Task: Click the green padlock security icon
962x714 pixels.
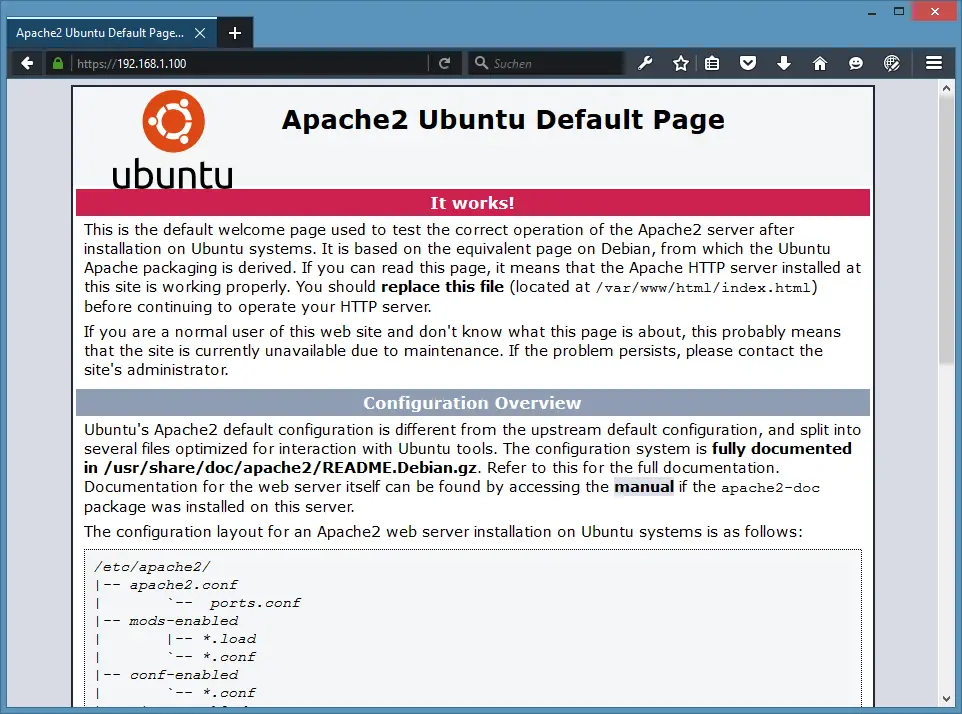Action: point(58,63)
